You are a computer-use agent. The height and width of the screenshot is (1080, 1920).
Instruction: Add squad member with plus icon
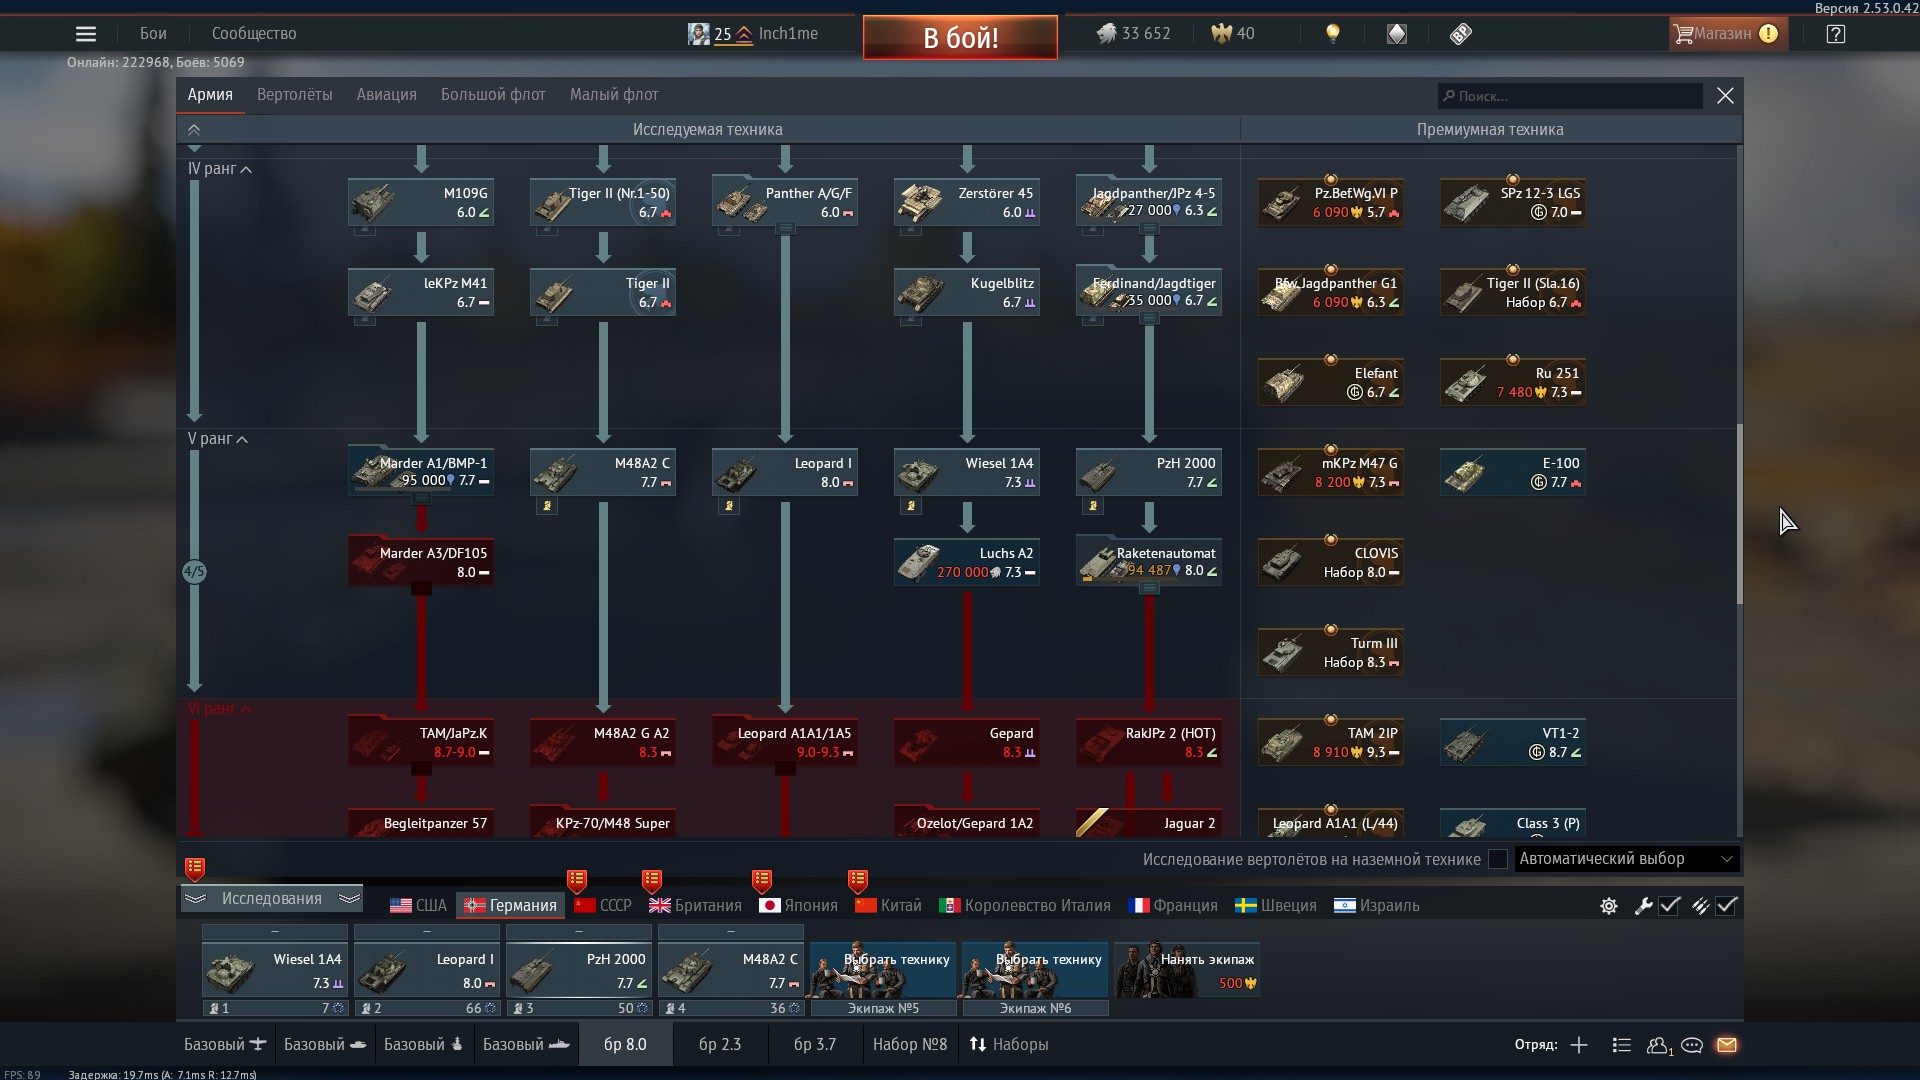(1579, 1045)
